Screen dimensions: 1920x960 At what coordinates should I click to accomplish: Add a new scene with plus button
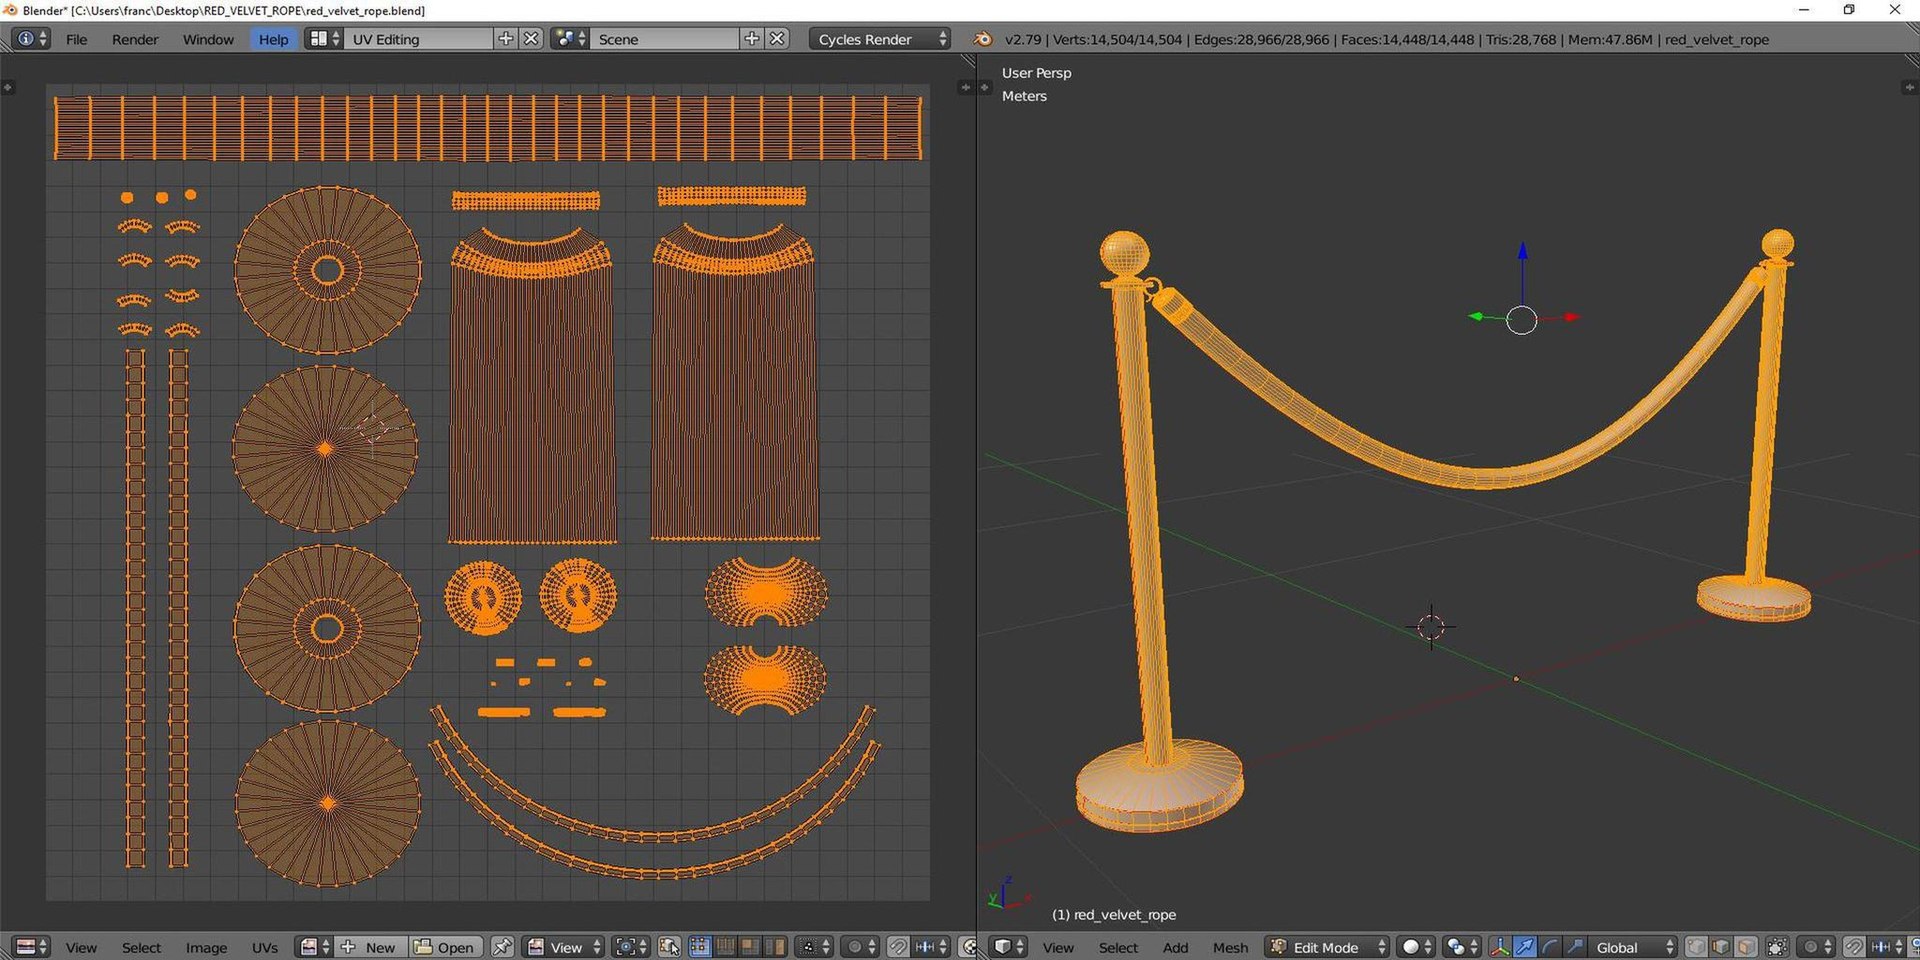click(752, 39)
